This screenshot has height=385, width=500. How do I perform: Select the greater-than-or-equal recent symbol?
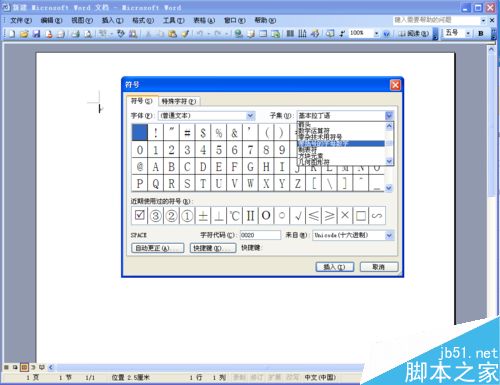(329, 215)
